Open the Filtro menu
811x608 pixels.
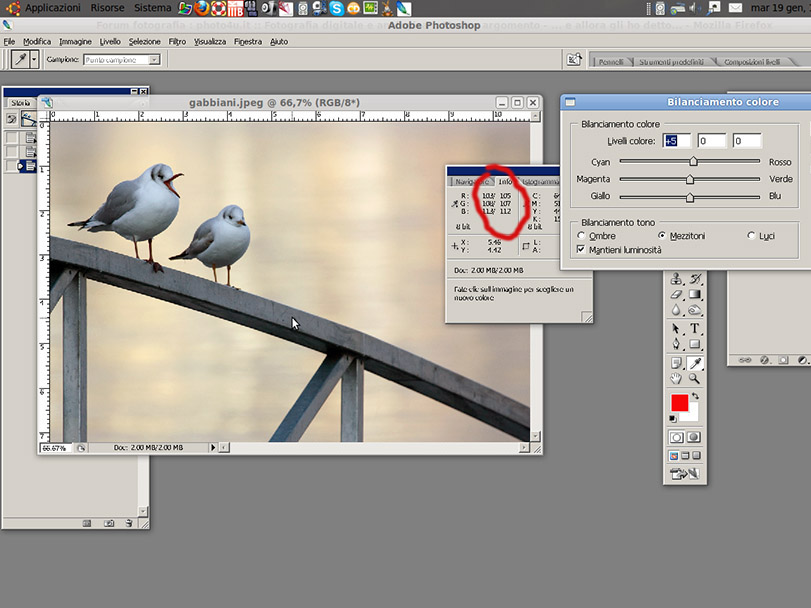pyautogui.click(x=177, y=42)
